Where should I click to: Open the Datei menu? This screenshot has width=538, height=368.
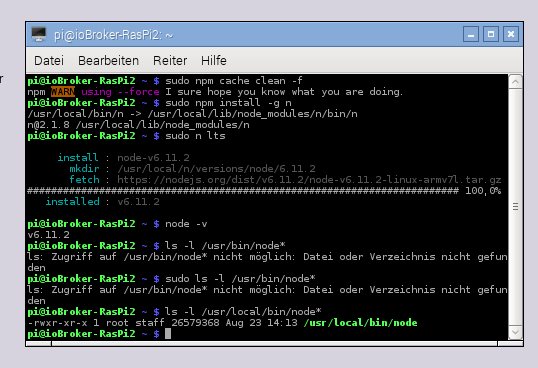pos(49,61)
